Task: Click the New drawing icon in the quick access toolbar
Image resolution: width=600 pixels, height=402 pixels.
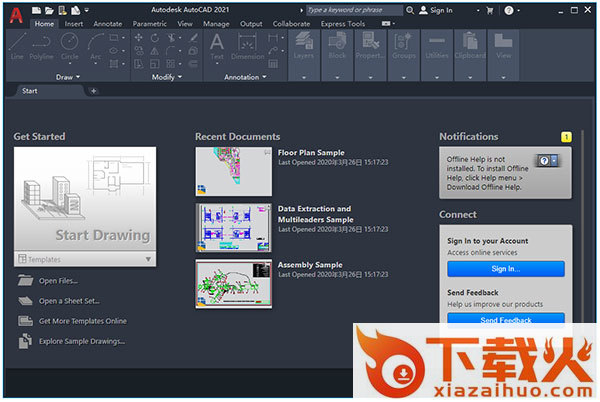Action: point(36,10)
